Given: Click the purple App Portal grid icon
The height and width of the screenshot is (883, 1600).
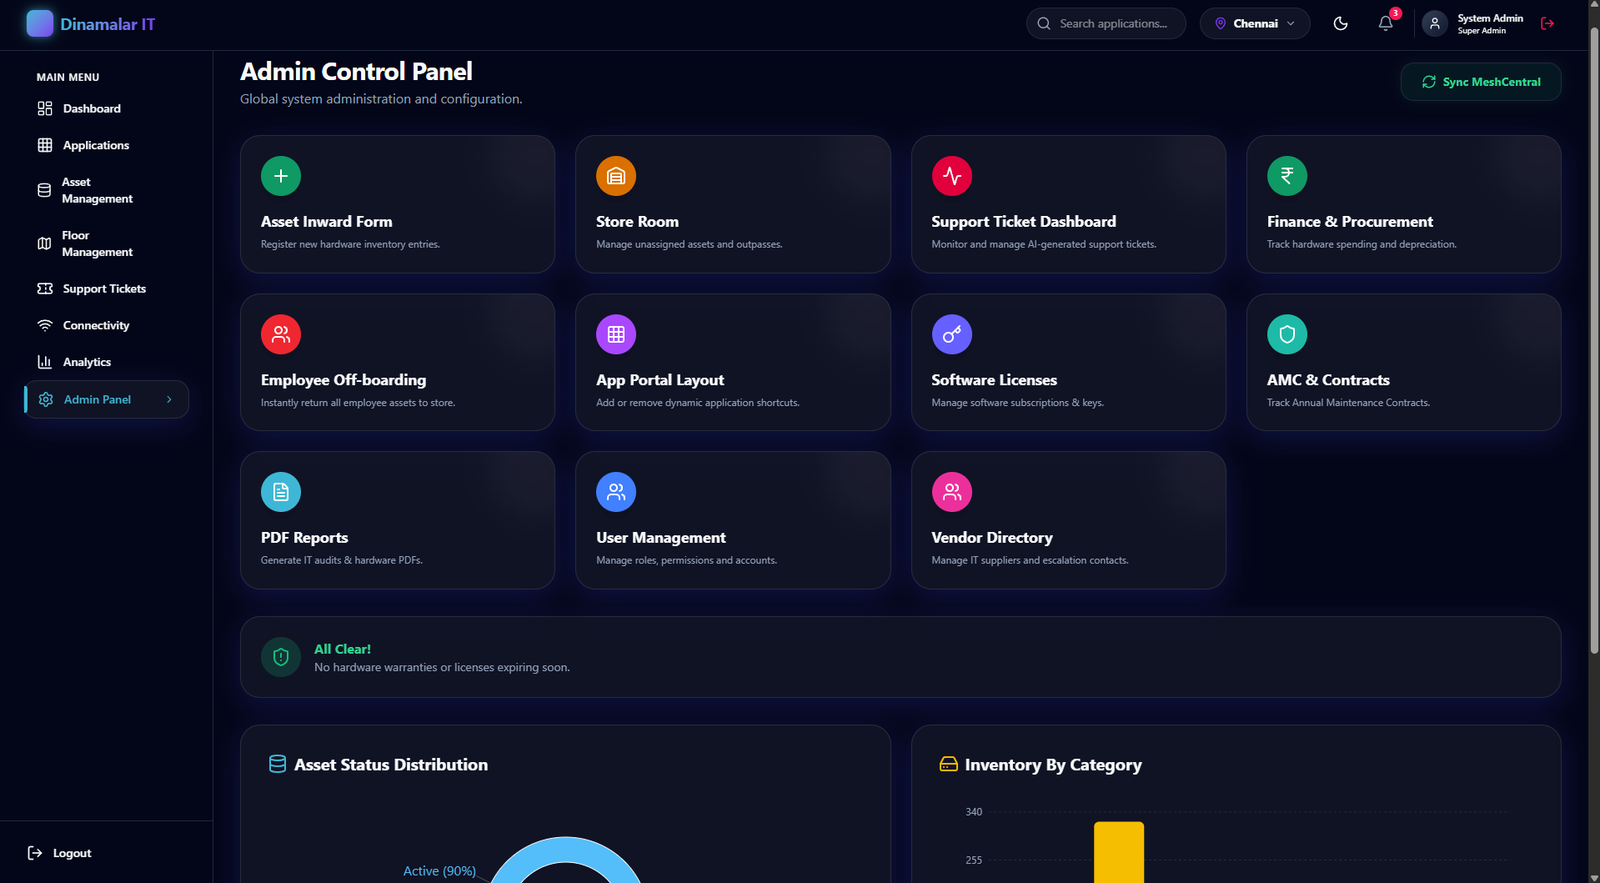Looking at the screenshot, I should (616, 334).
